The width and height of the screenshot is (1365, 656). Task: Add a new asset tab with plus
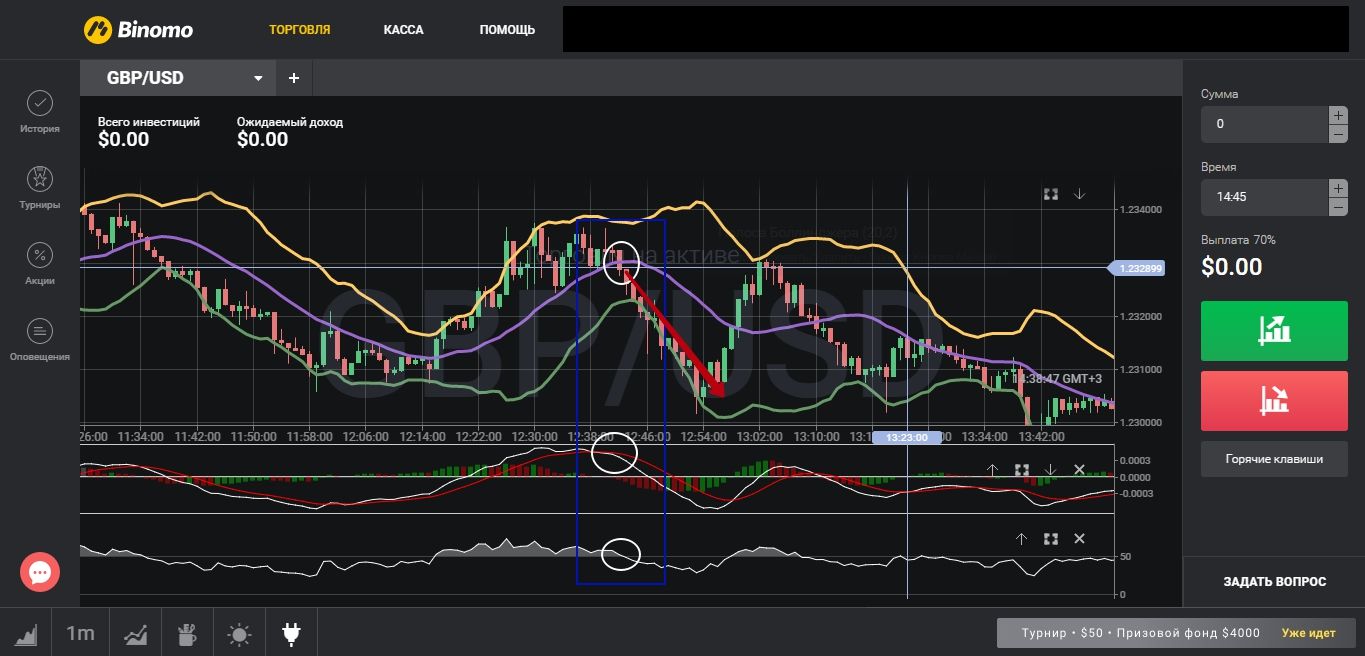pyautogui.click(x=294, y=78)
